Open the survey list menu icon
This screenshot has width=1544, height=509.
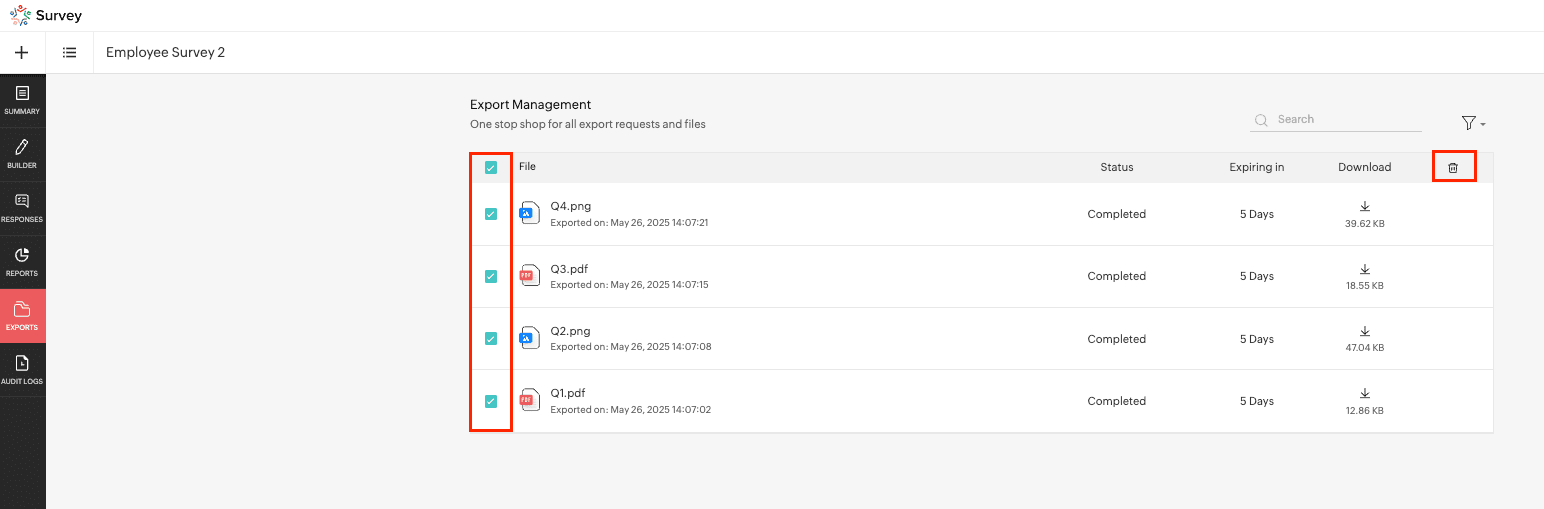[70, 53]
